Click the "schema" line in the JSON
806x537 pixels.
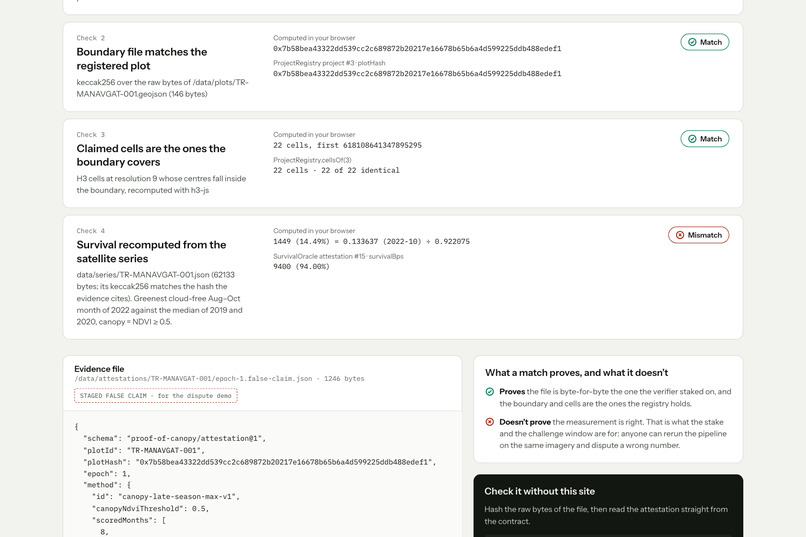pos(175,438)
